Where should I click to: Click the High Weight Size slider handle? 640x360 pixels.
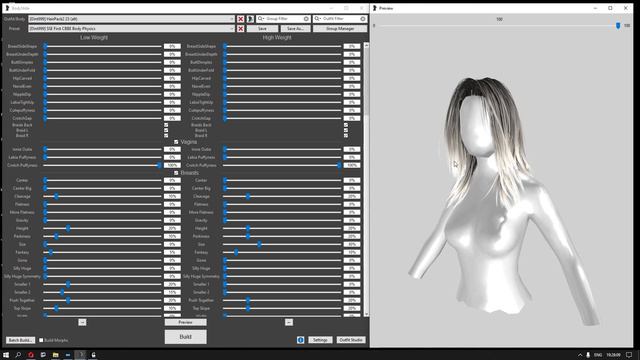coord(259,244)
